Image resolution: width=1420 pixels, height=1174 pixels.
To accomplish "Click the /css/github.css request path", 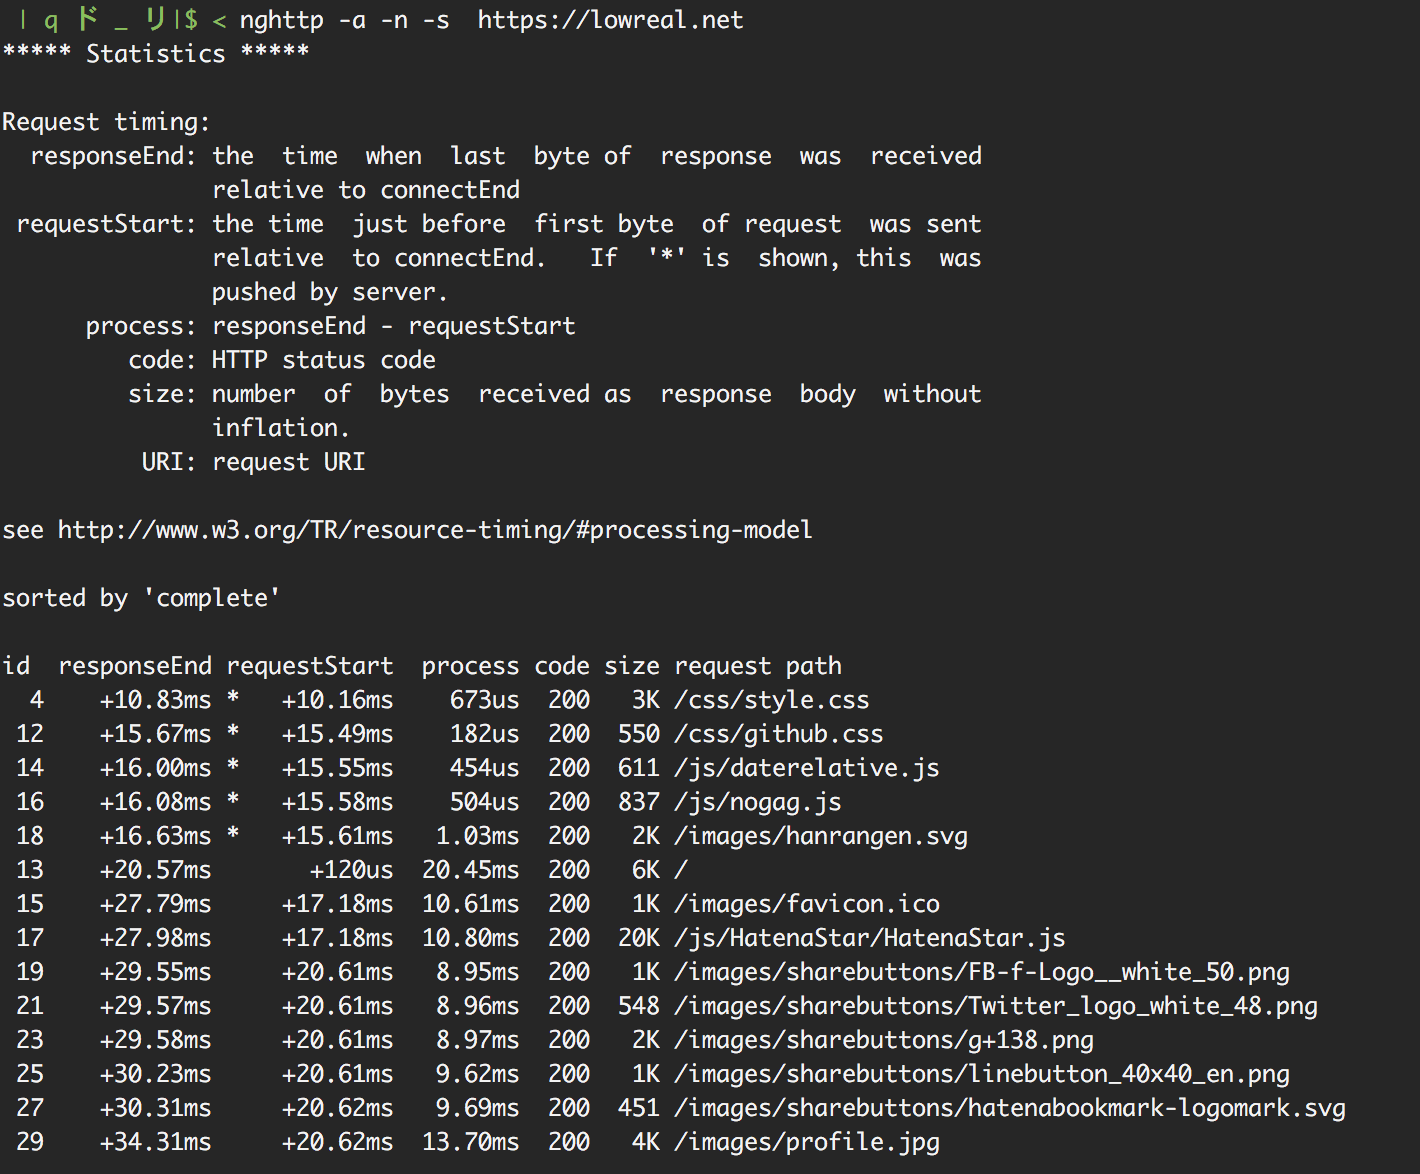I will point(779,734).
